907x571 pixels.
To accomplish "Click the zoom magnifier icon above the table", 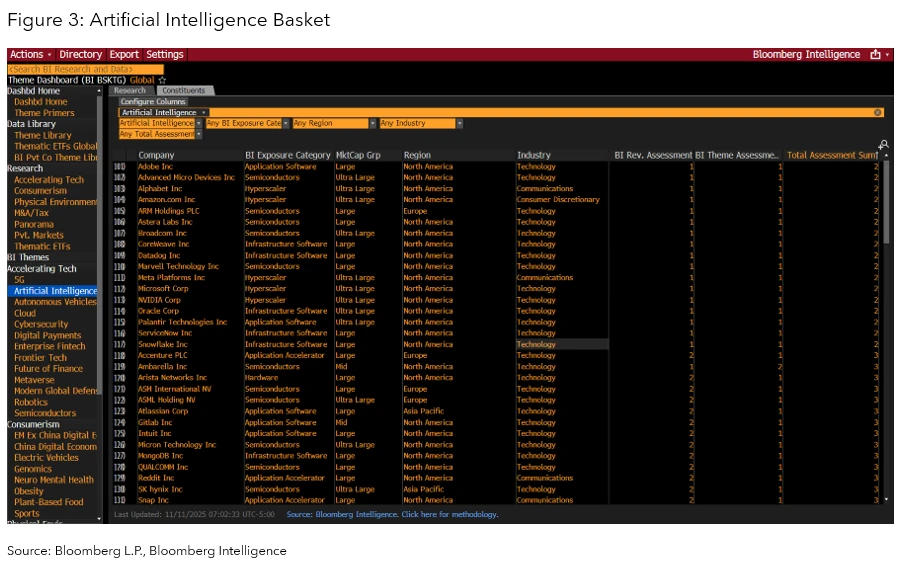I will pyautogui.click(x=883, y=145).
